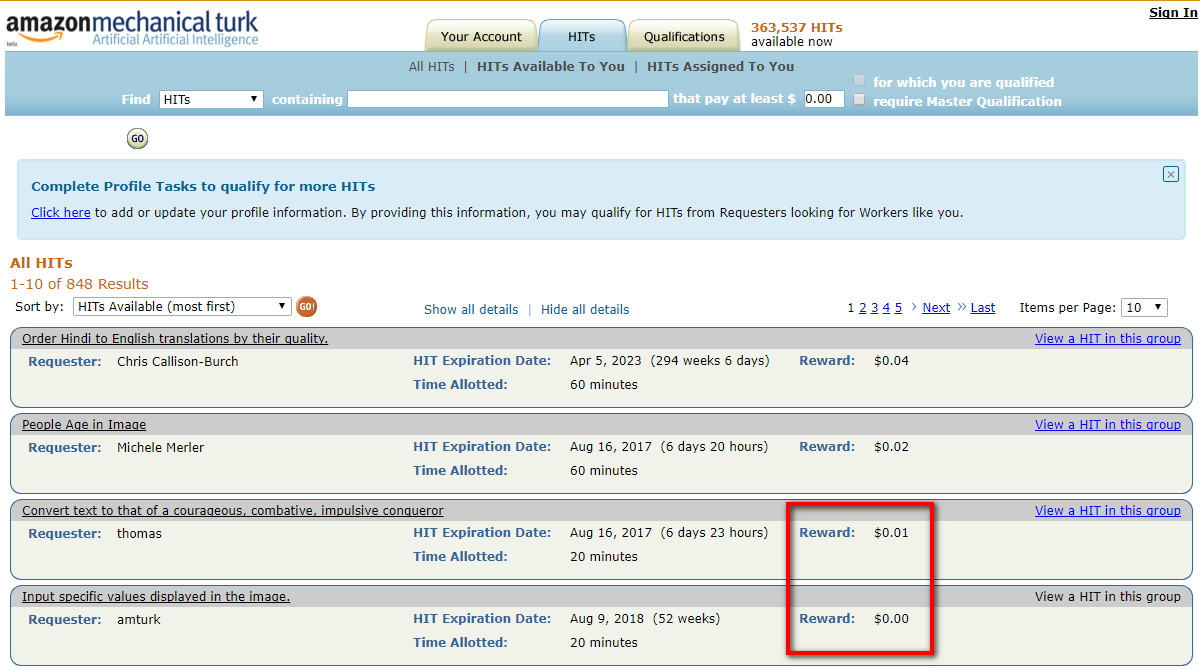
Task: View a HIT in People Age group
Action: [1108, 425]
